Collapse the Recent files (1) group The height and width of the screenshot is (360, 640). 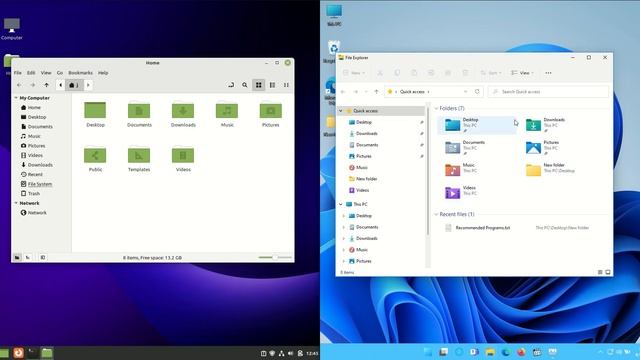tap(436, 214)
